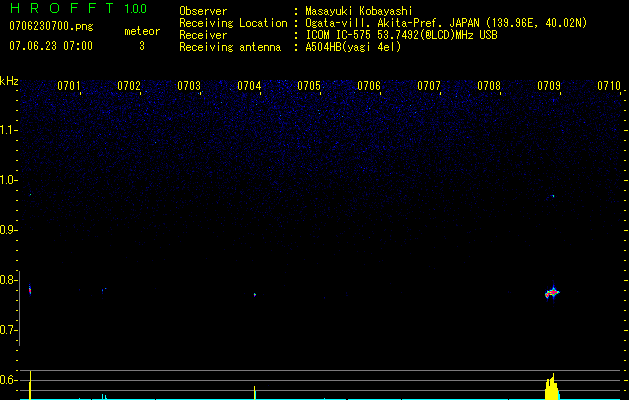Click the 0708 time marker

click(x=489, y=86)
